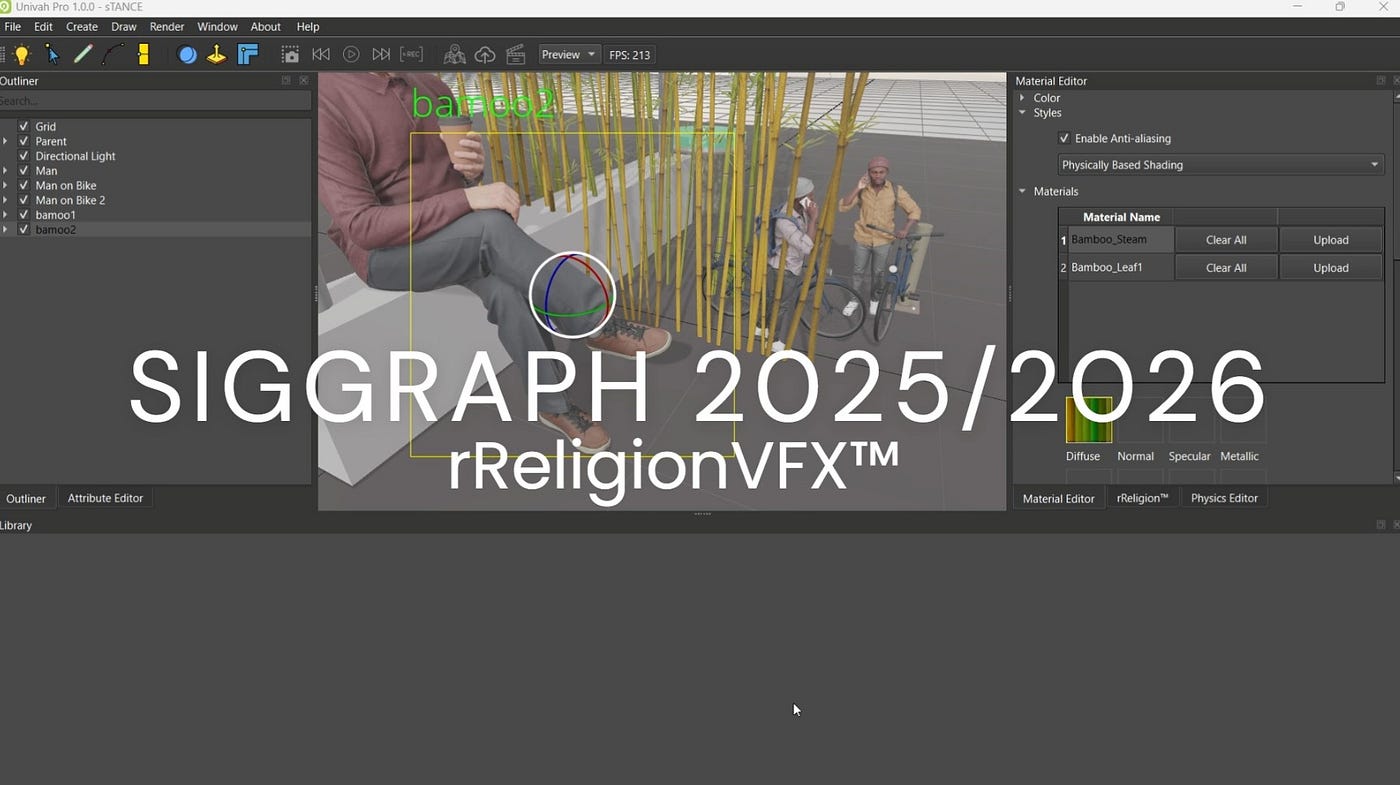The height and width of the screenshot is (785, 1400).
Task: Open the Draw menu
Action: coord(124,27)
